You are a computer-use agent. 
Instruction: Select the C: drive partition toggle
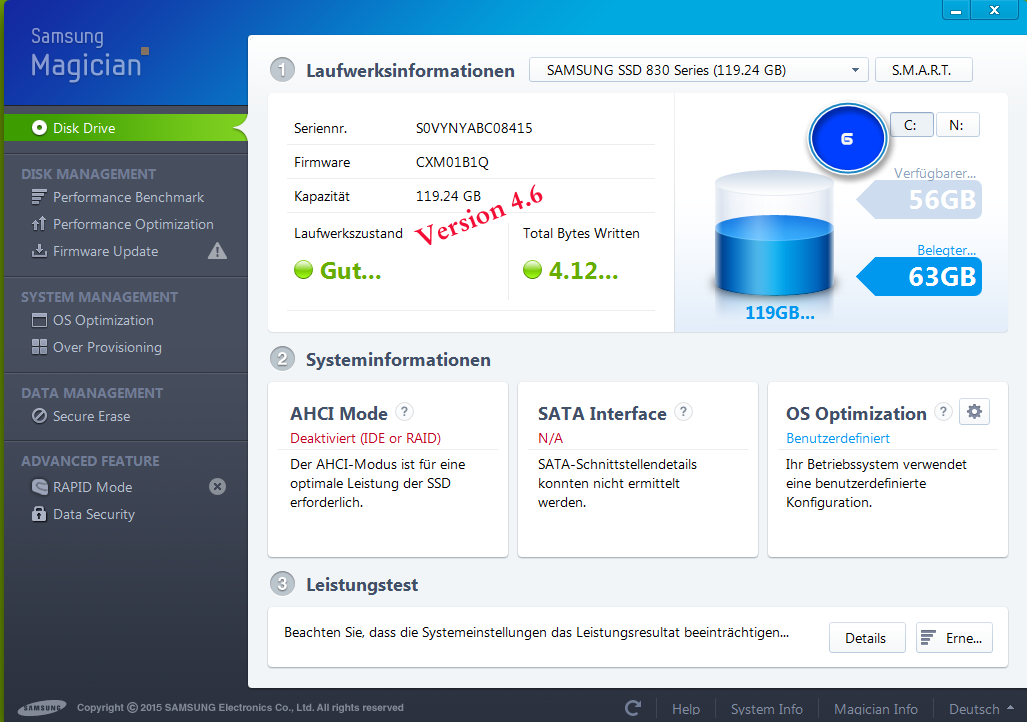[911, 125]
